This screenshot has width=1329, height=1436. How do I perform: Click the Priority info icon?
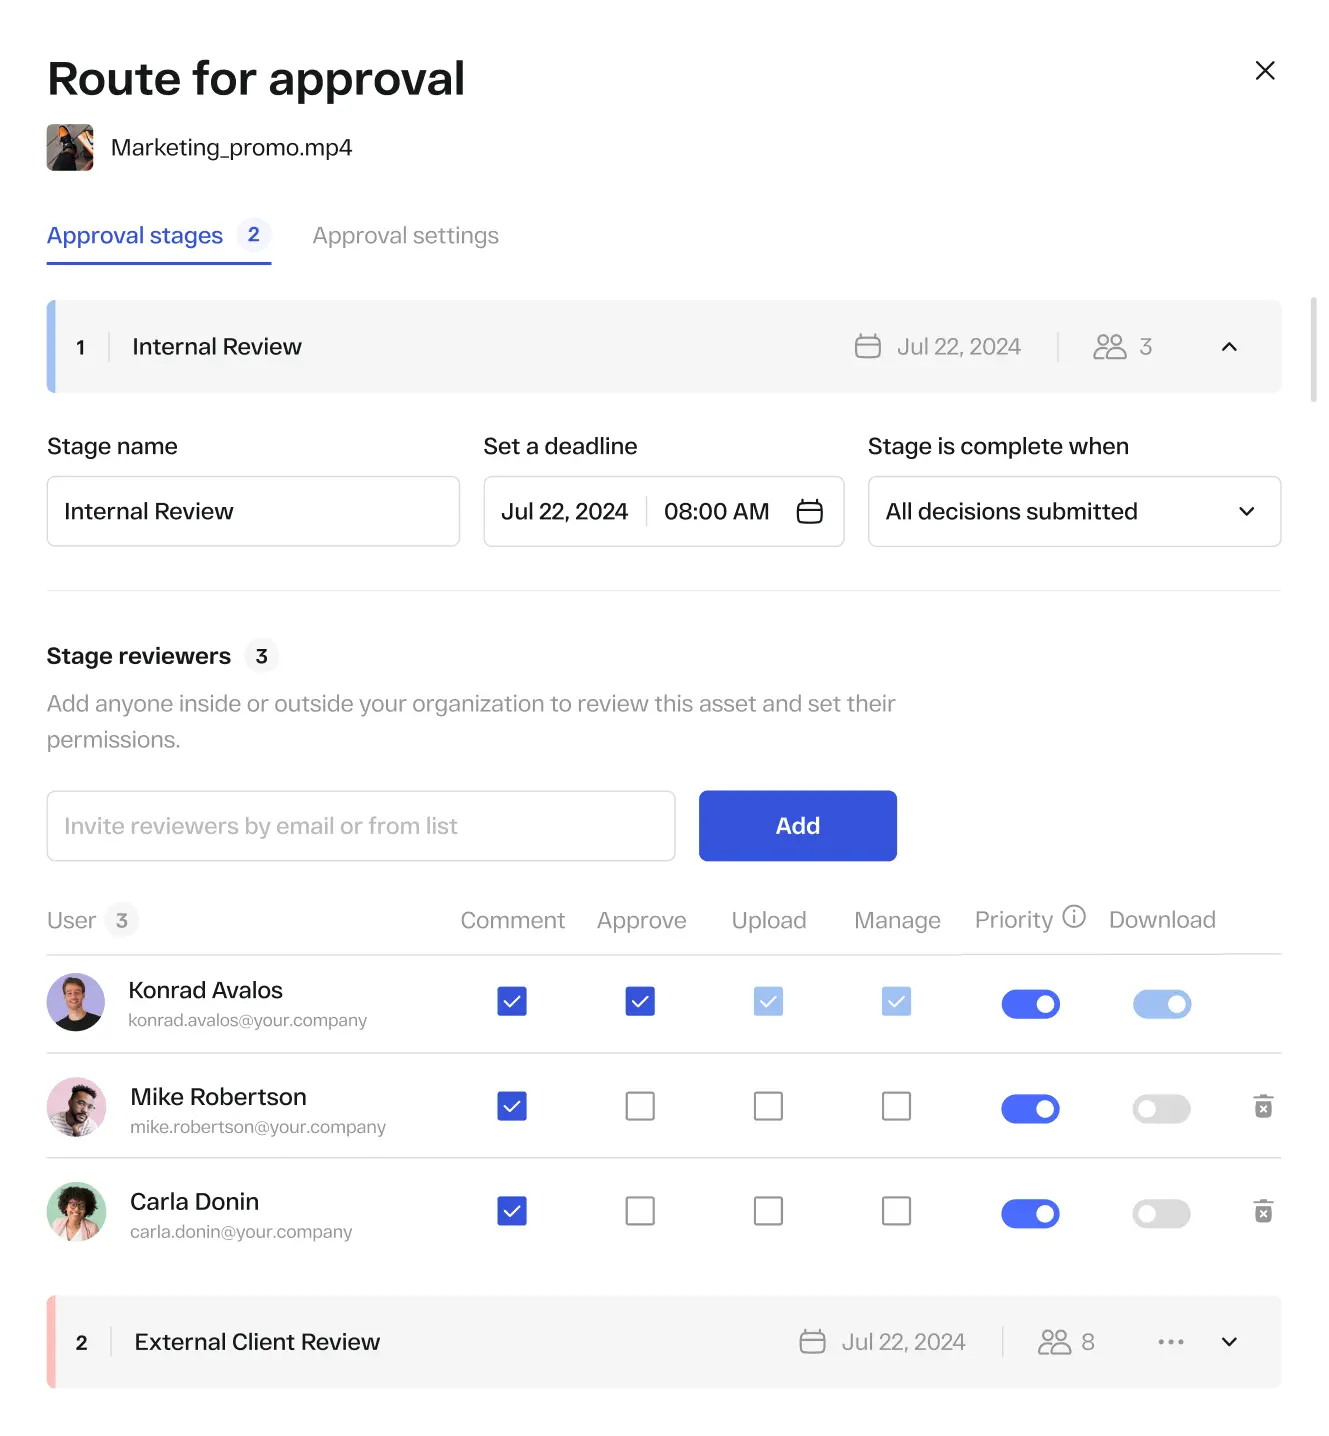pos(1074,917)
